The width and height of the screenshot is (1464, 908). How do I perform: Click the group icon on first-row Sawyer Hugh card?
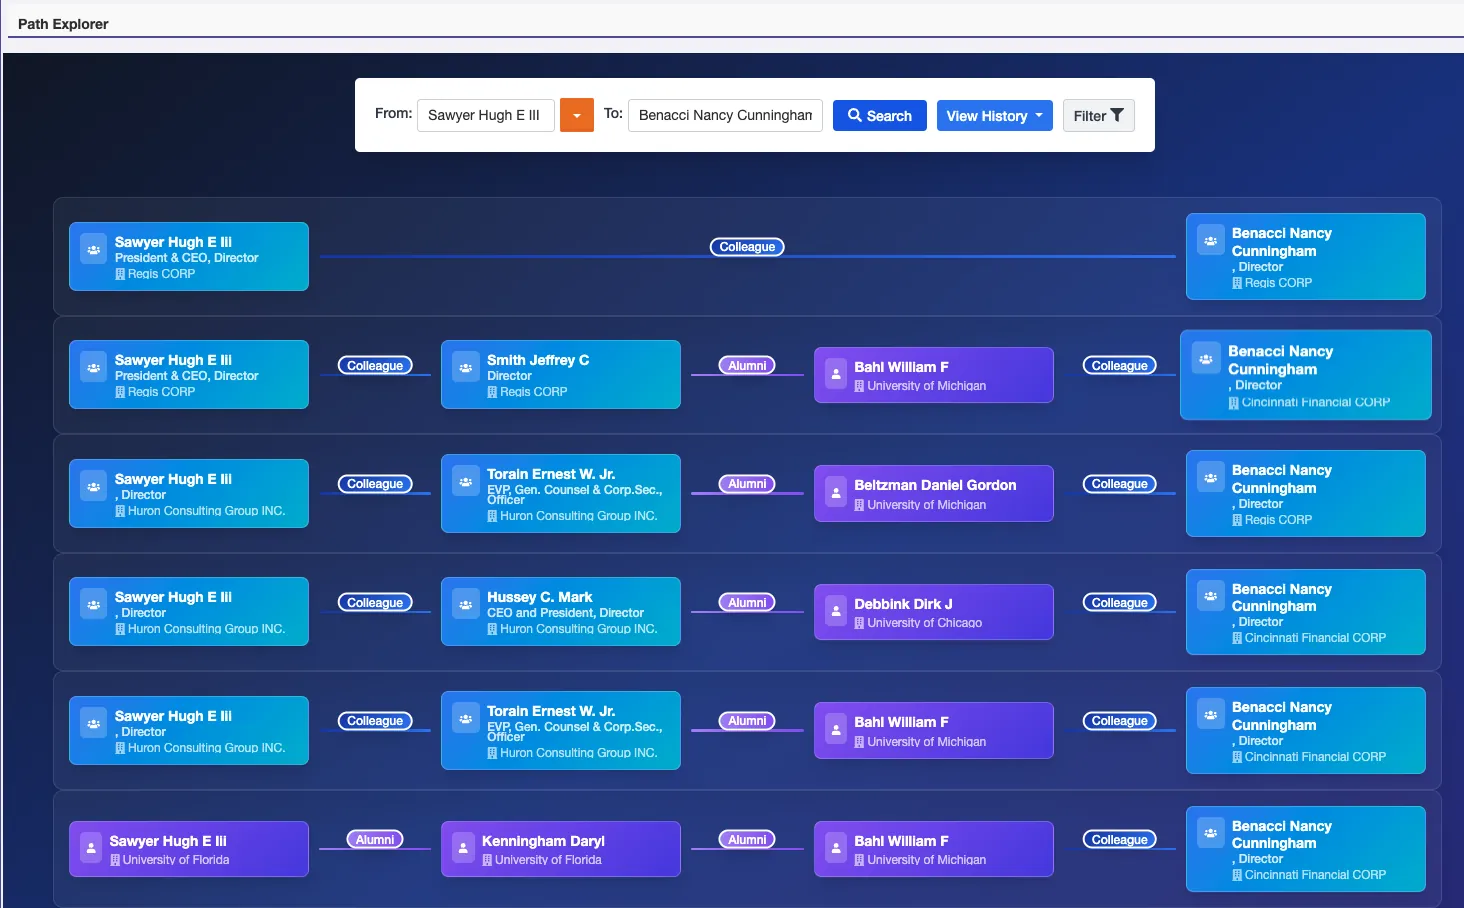tap(93, 249)
